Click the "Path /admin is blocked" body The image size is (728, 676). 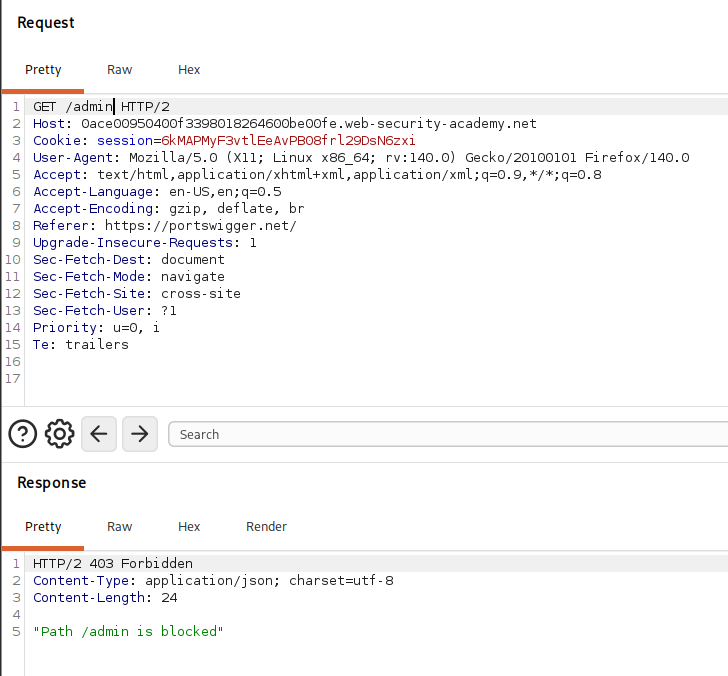pyautogui.click(x=128, y=631)
